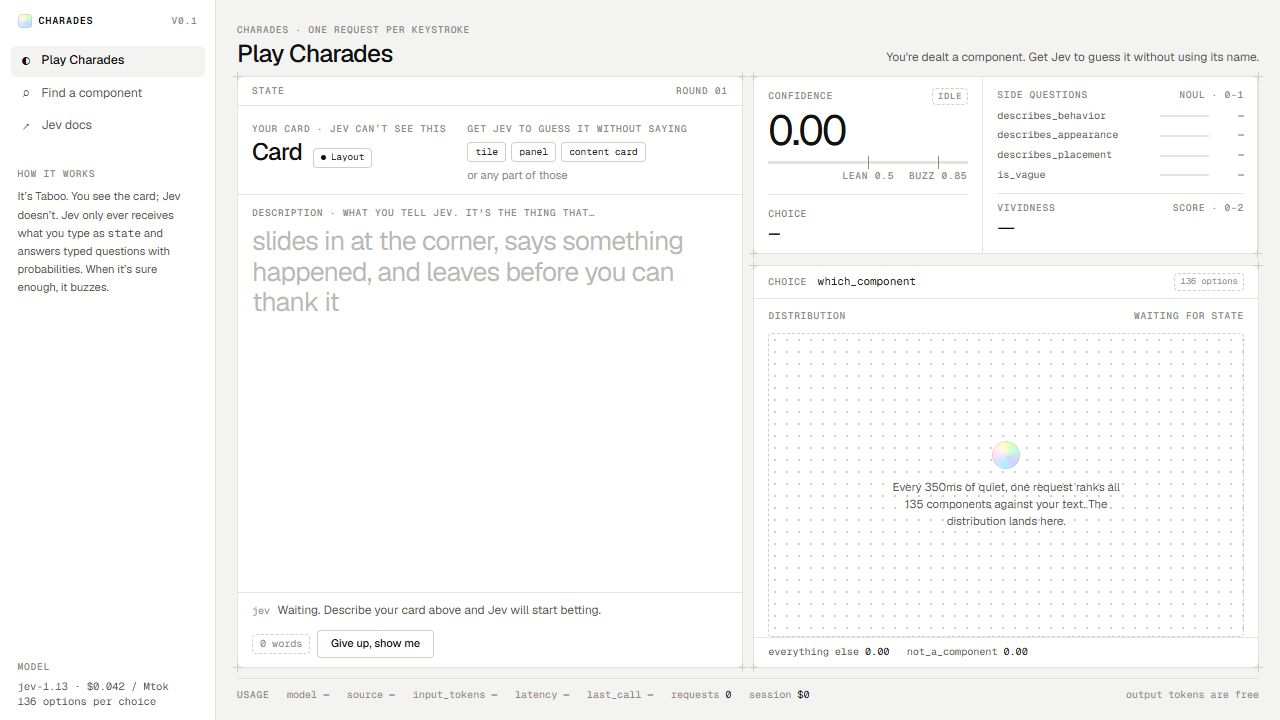Click the big 0.00 confidence value
This screenshot has height=720, width=1280.
click(807, 131)
